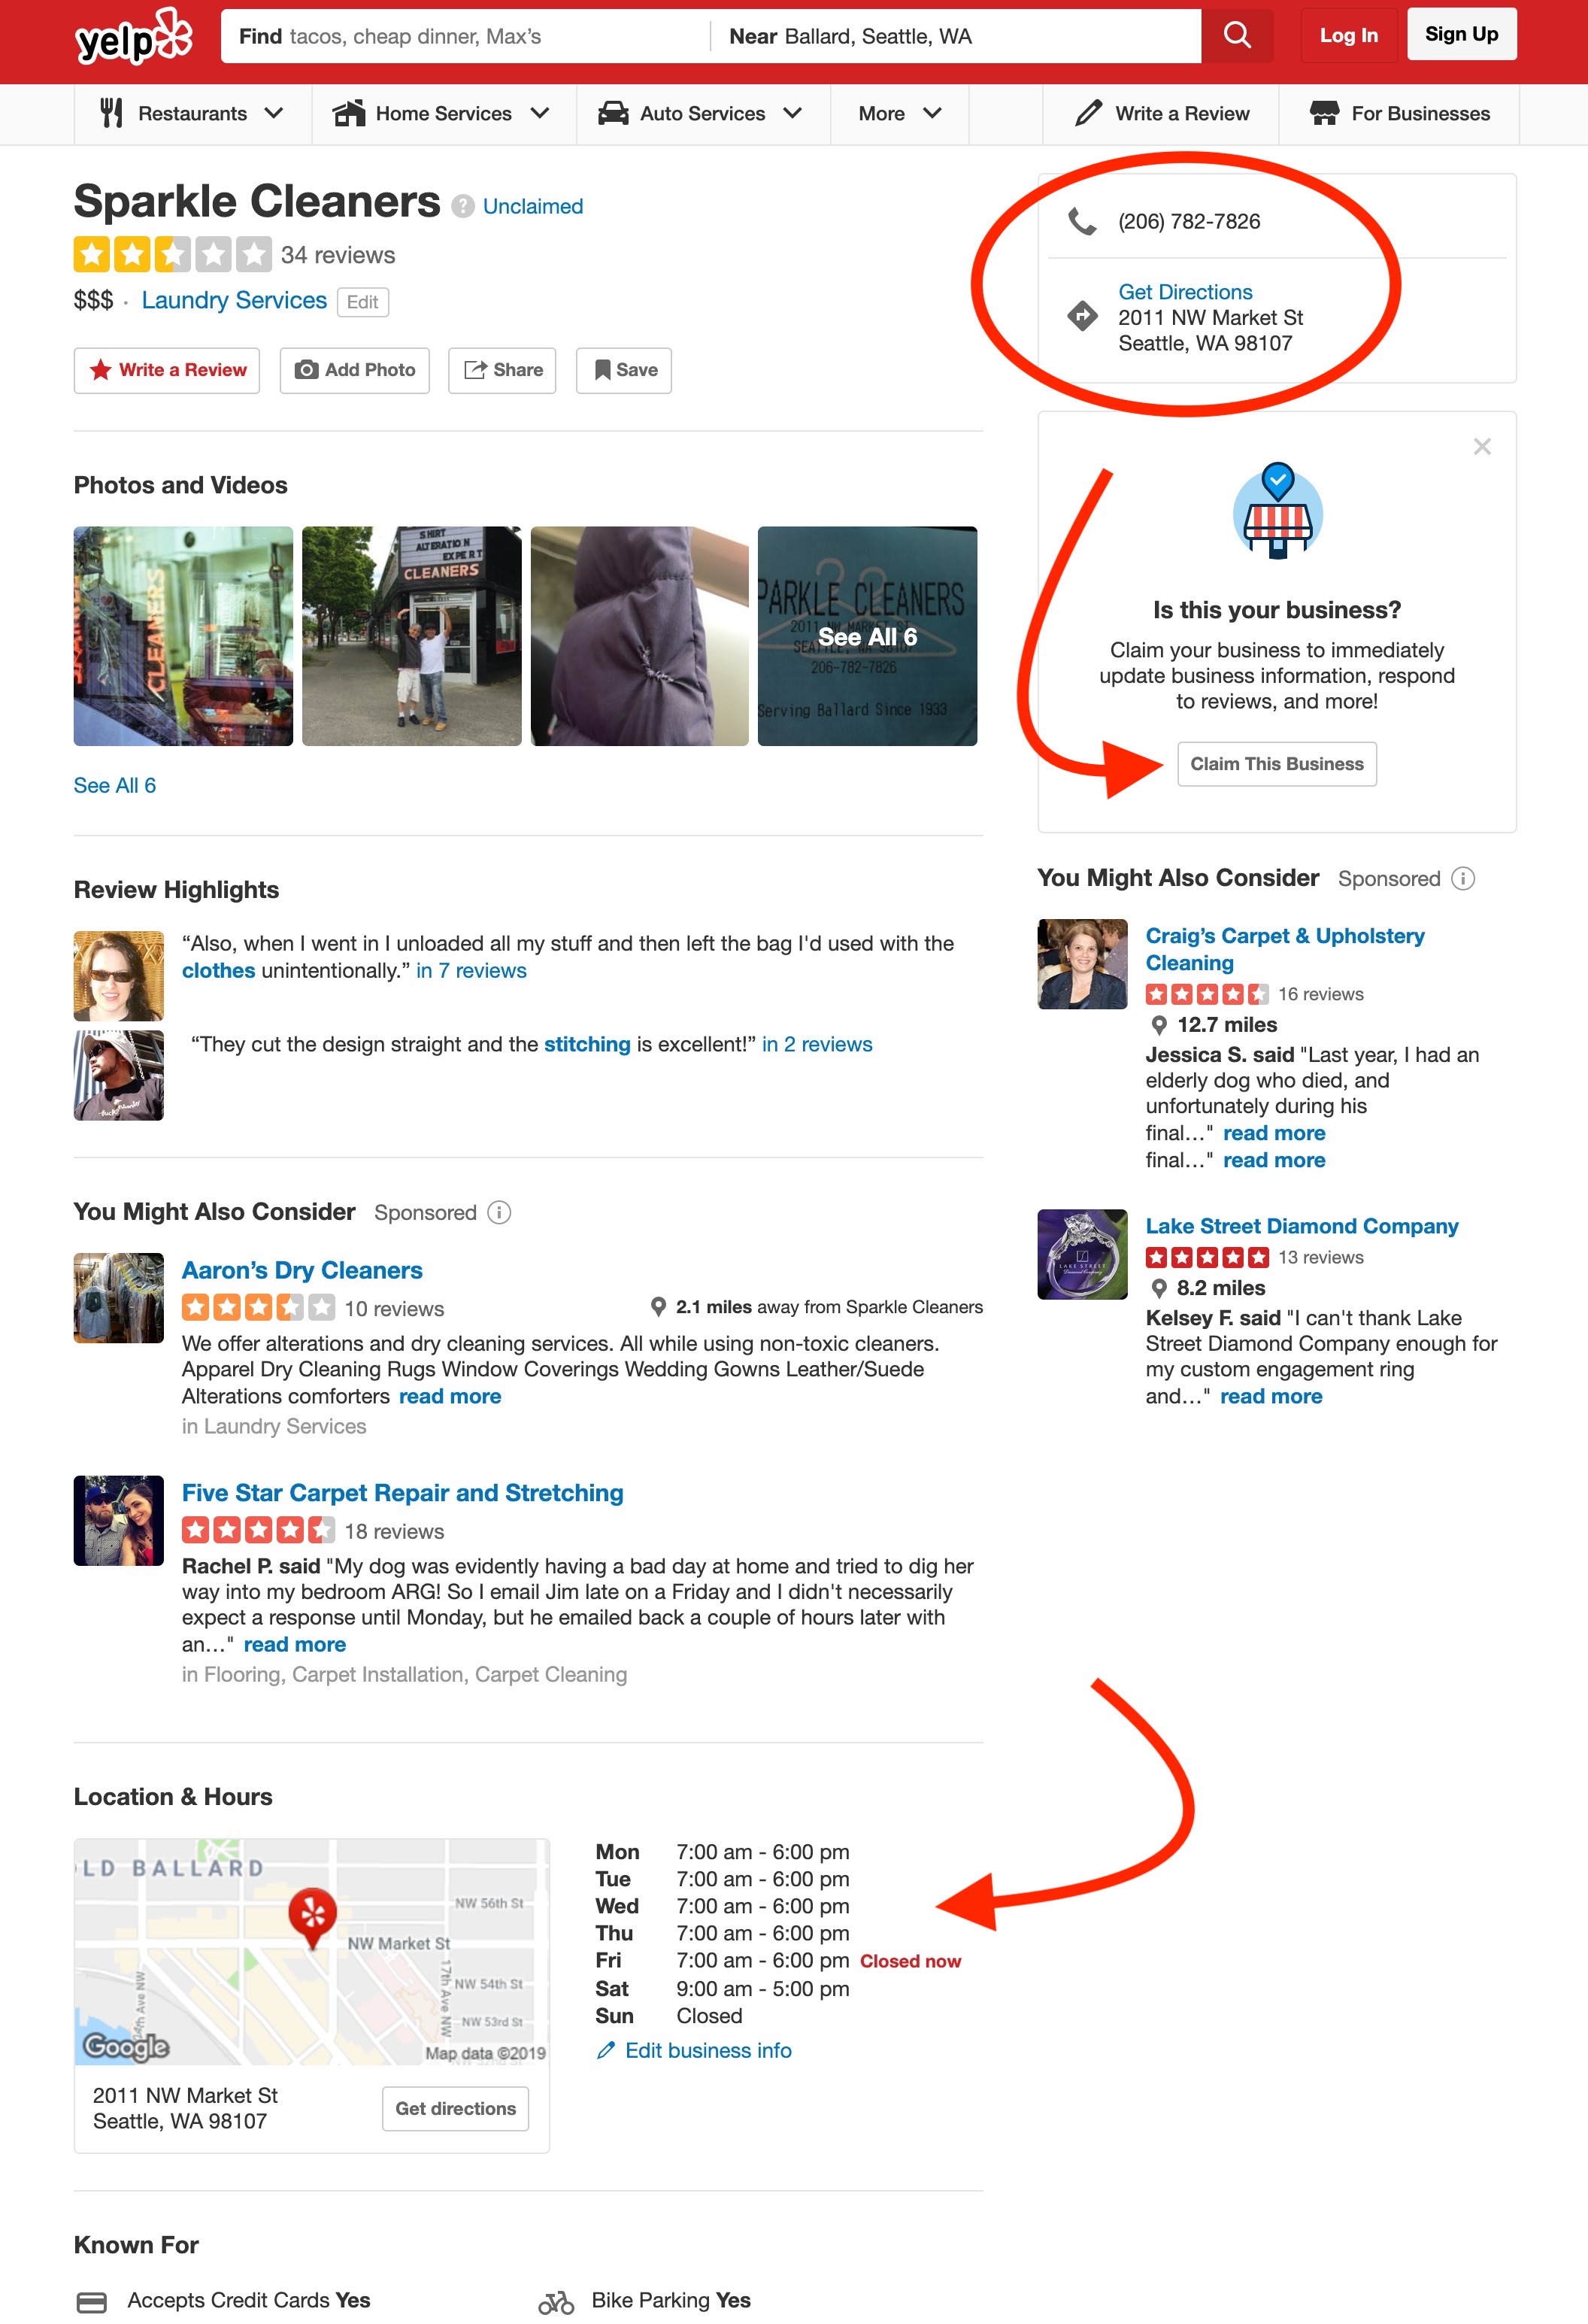Click the Get directions button under map
The width and height of the screenshot is (1588, 2324).
coord(456,2108)
